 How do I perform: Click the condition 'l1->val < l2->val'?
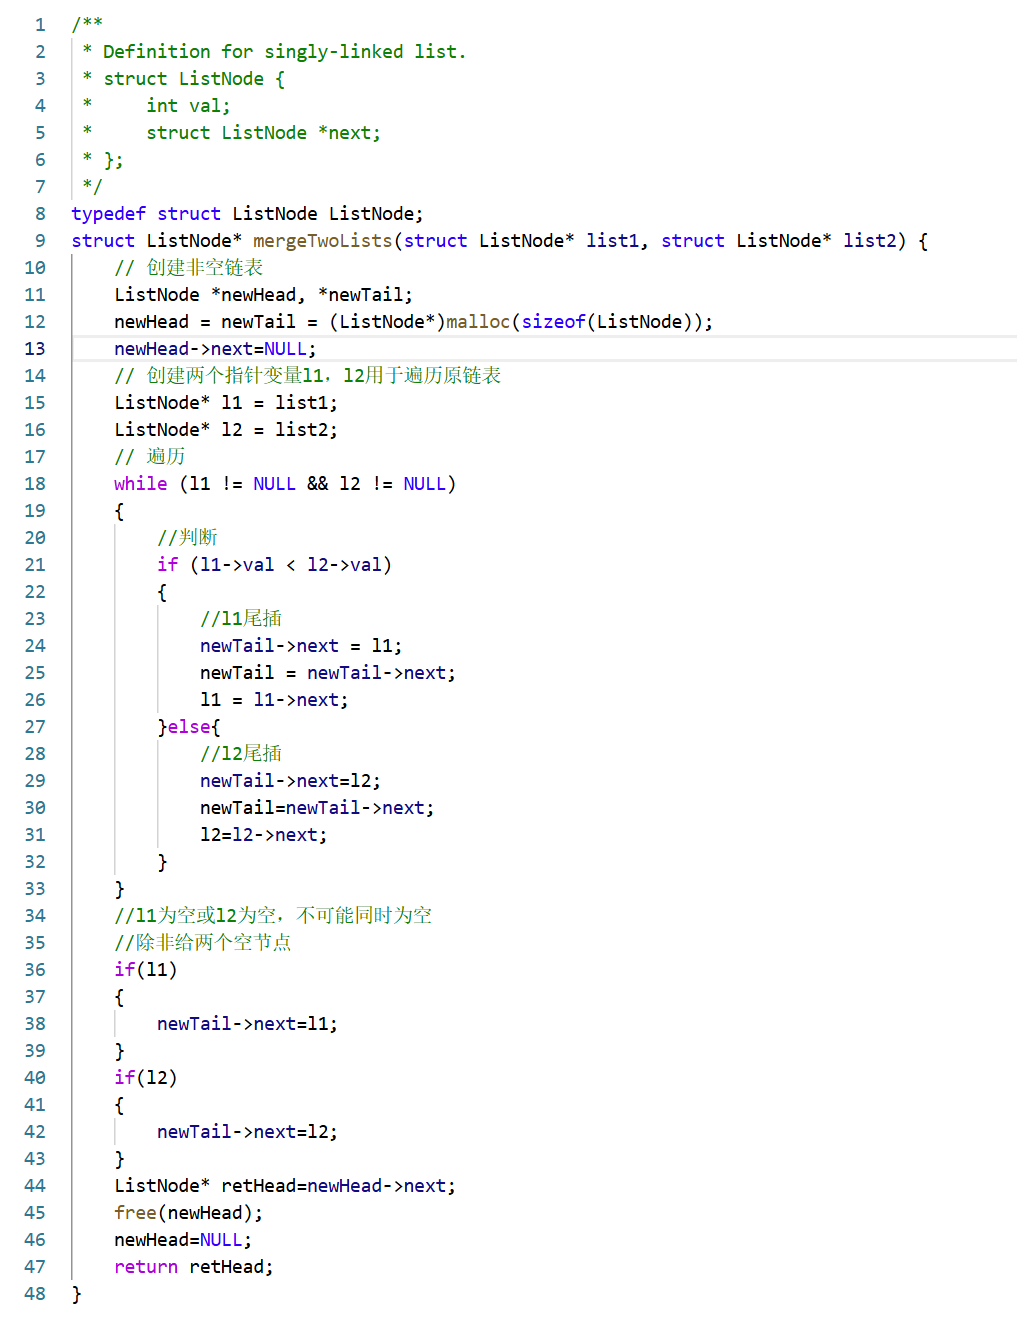coord(291,564)
